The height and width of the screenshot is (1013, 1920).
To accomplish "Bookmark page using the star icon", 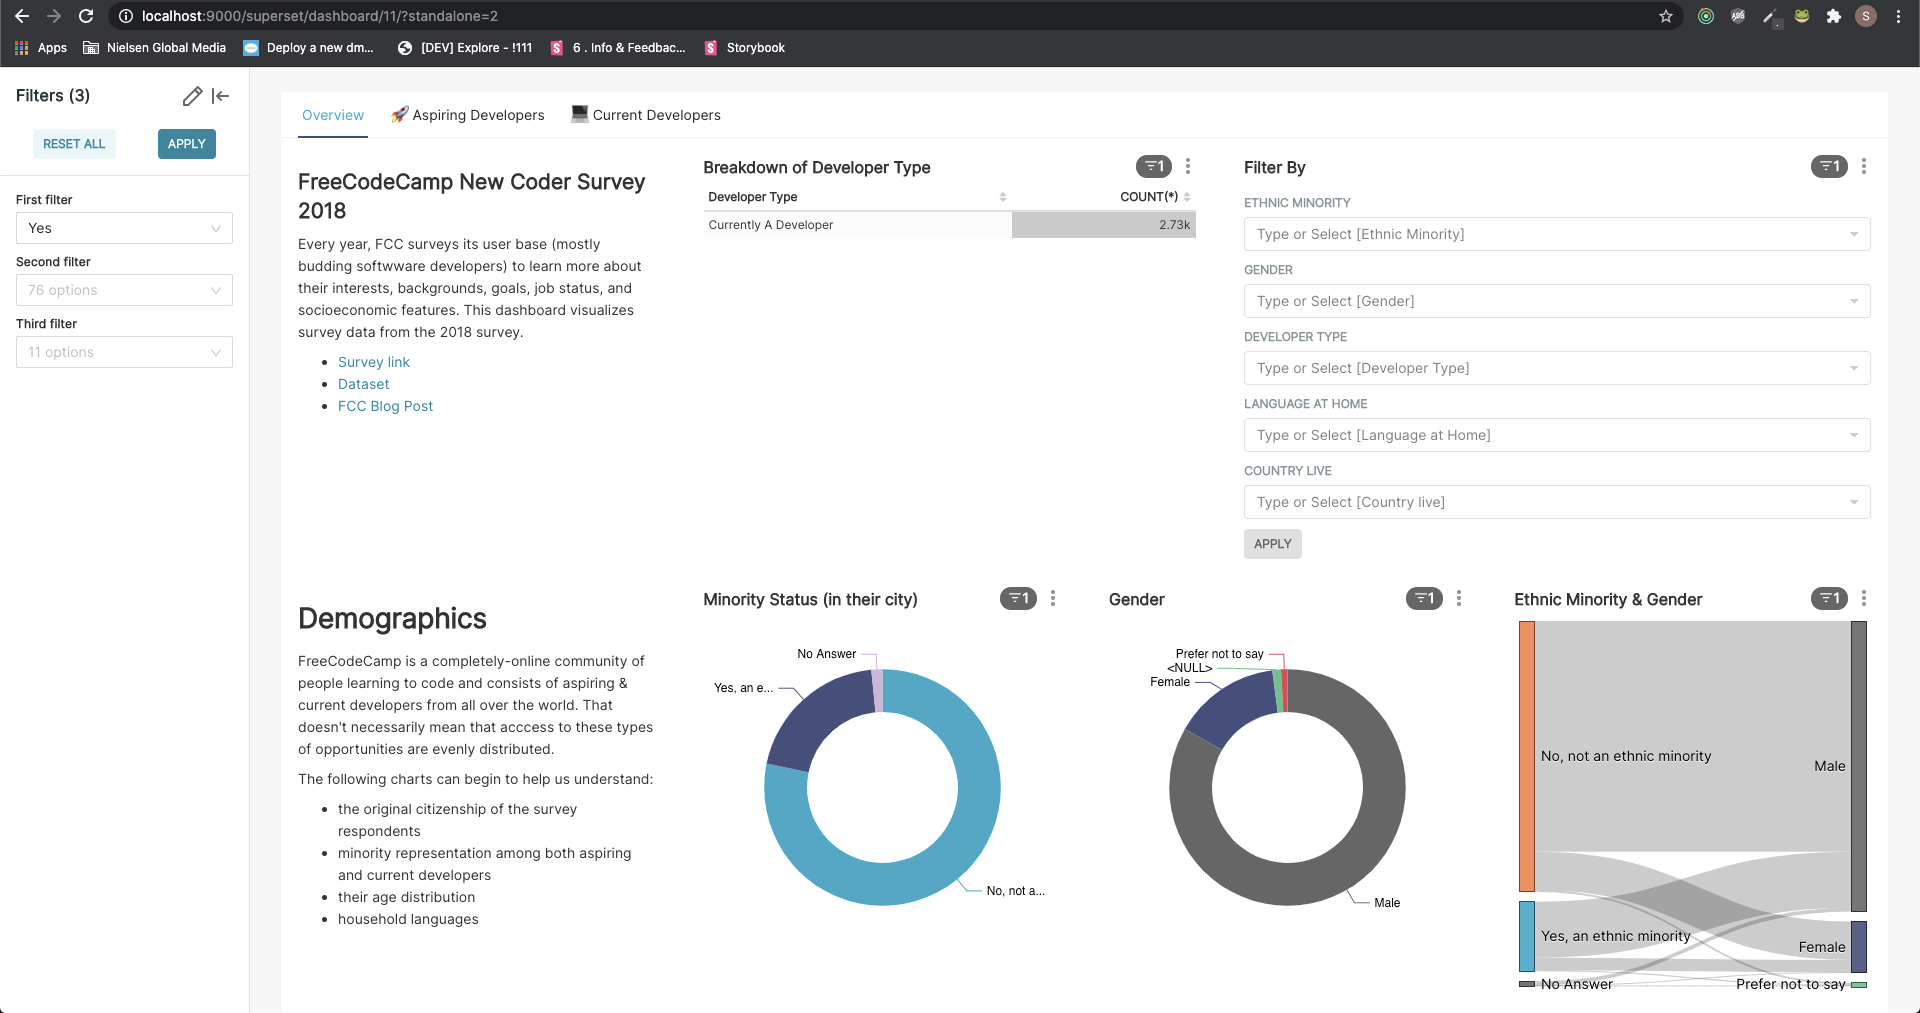I will (x=1666, y=16).
